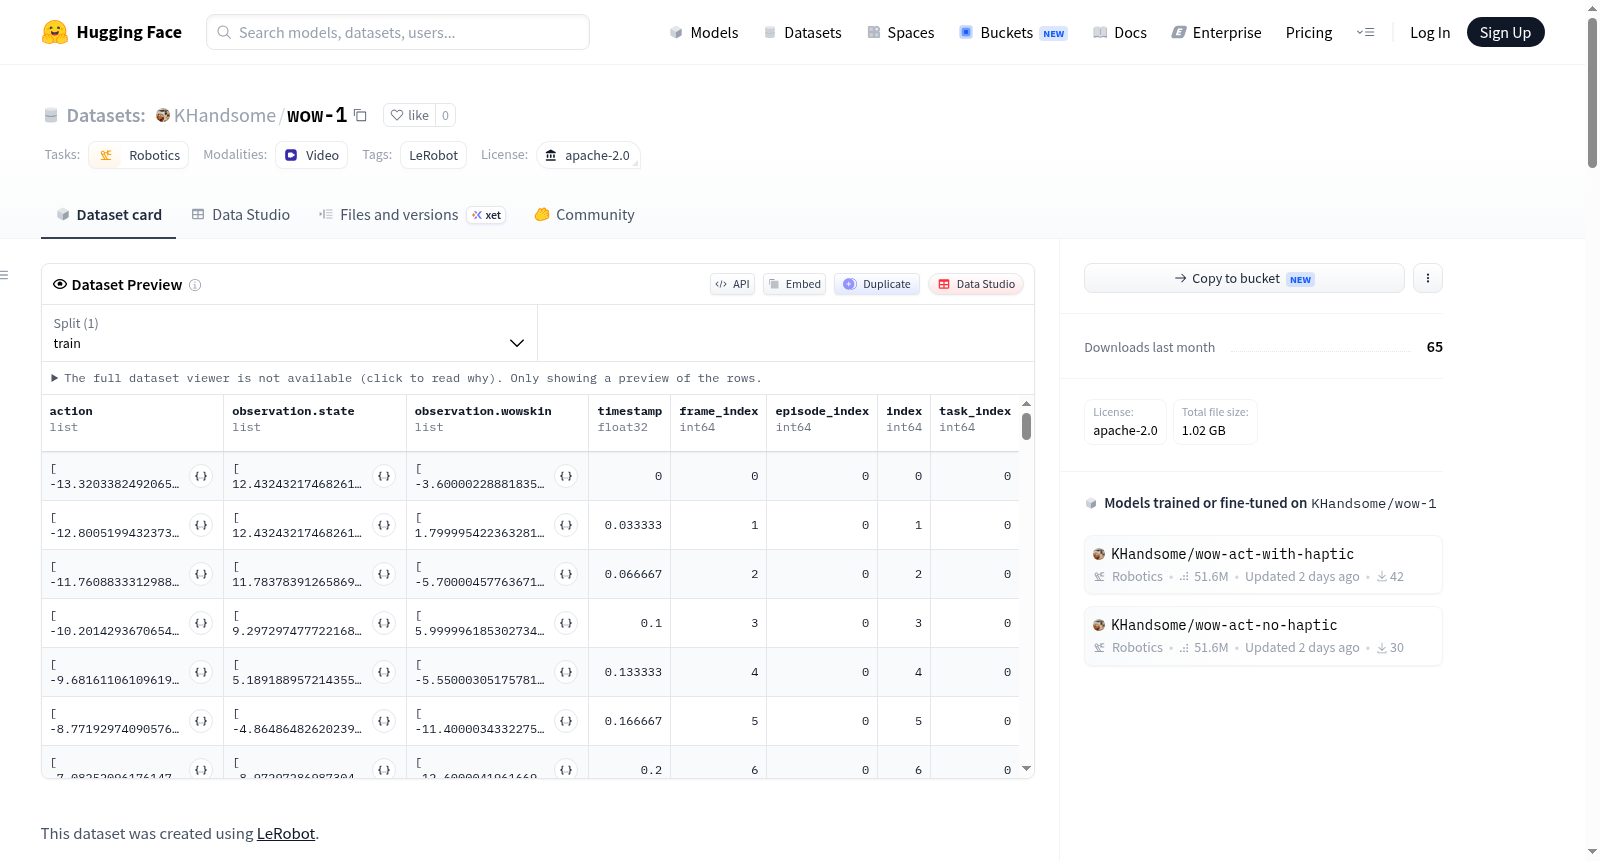The width and height of the screenshot is (1600, 861).
Task: Click the Log In link
Action: pos(1430,32)
